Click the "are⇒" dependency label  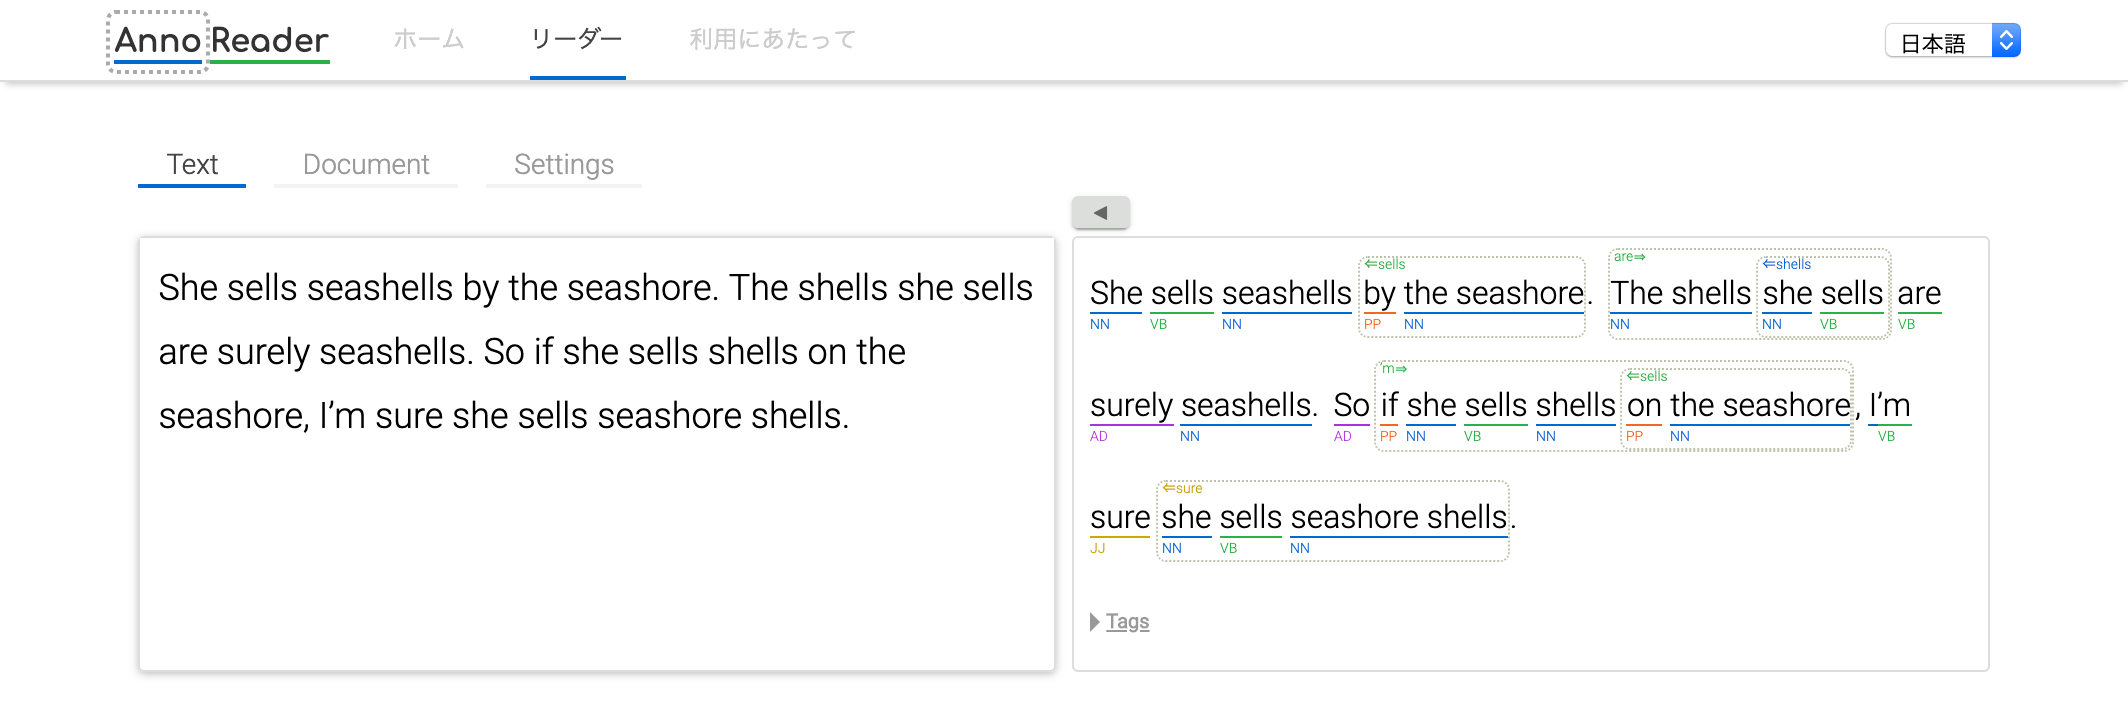tap(1629, 257)
